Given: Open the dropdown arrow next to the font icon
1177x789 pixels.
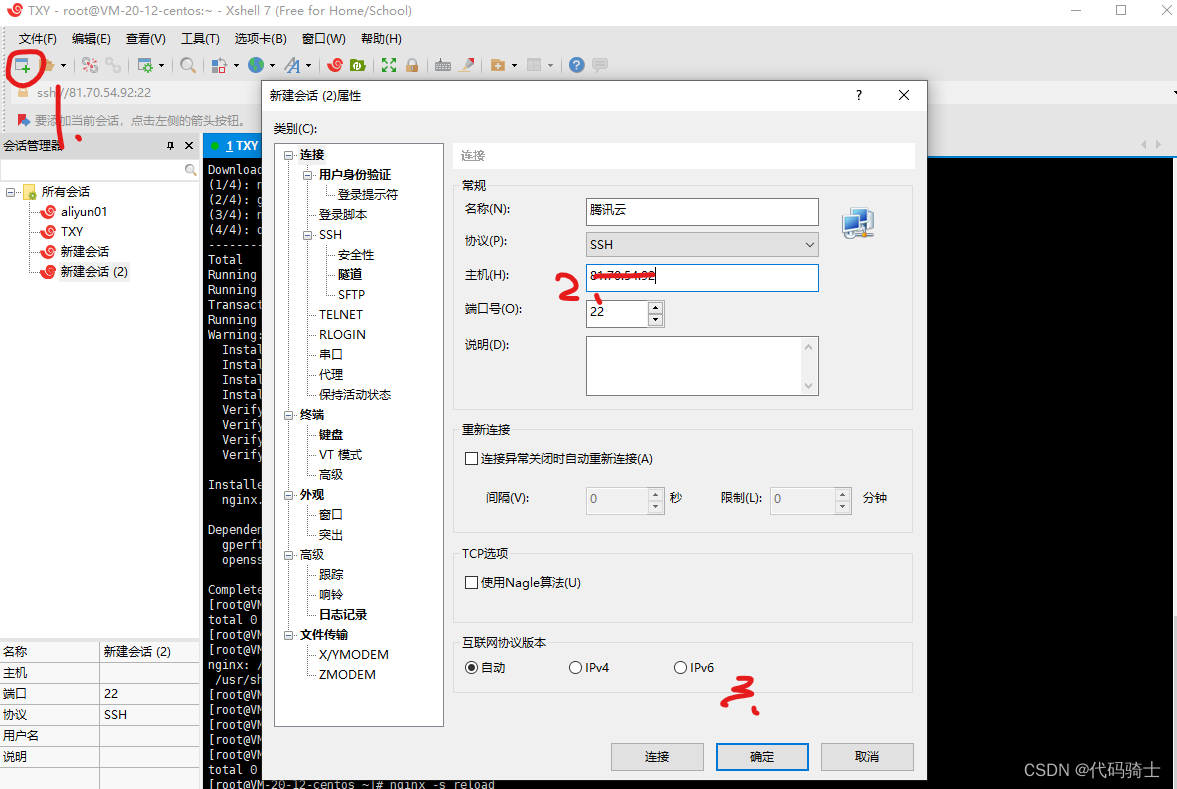Looking at the screenshot, I should point(309,65).
